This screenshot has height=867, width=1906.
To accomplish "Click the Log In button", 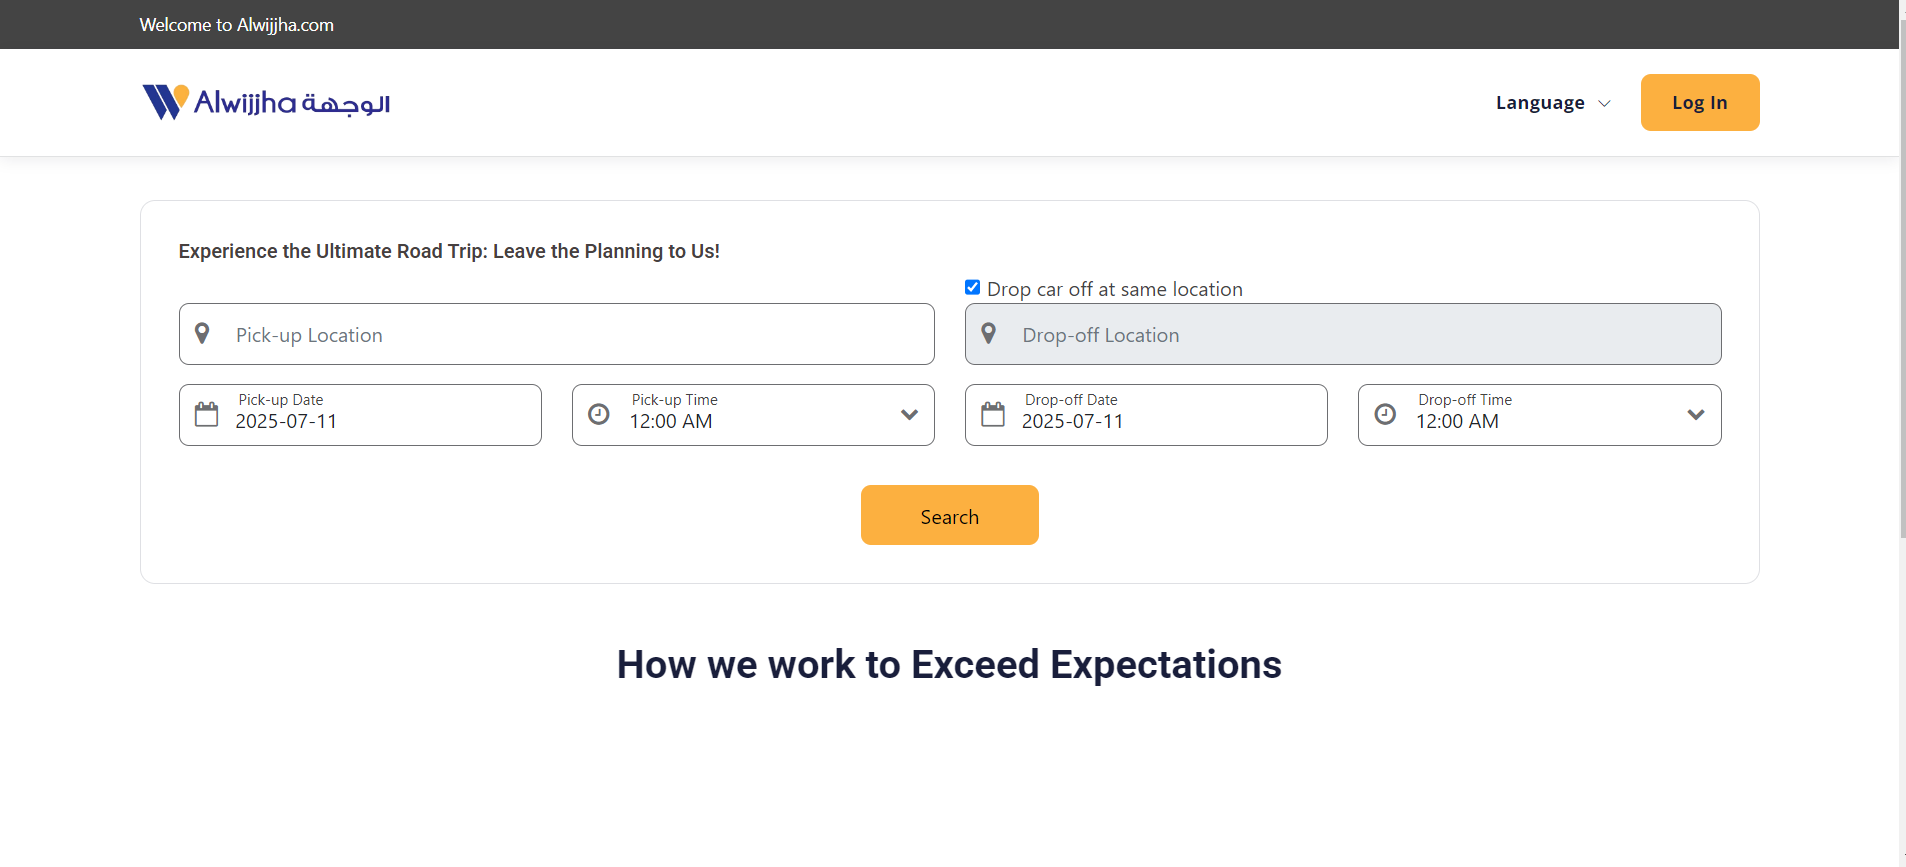I will pos(1700,102).
